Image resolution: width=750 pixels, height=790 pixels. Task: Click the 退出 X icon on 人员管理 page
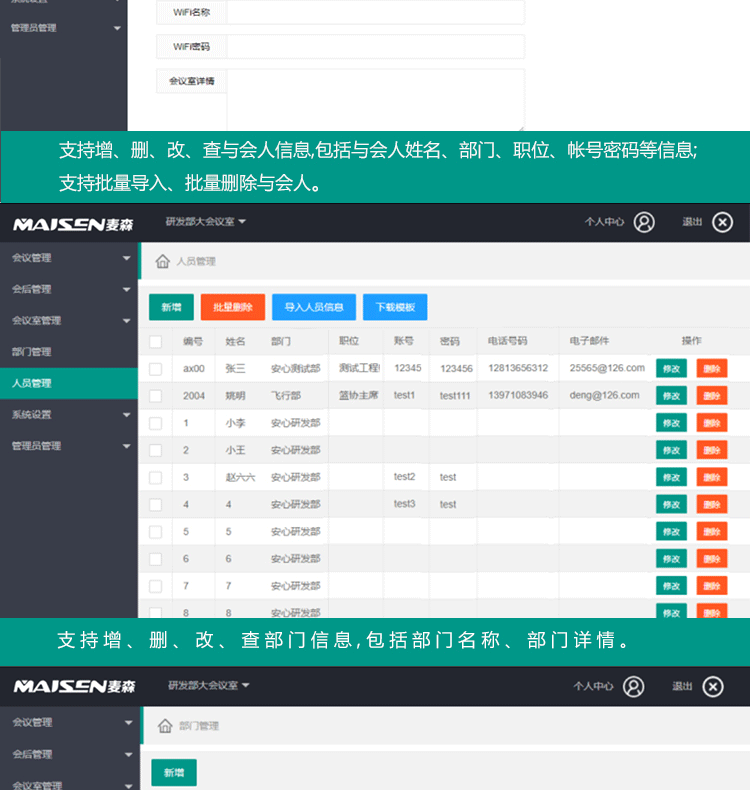pyautogui.click(x=722, y=222)
